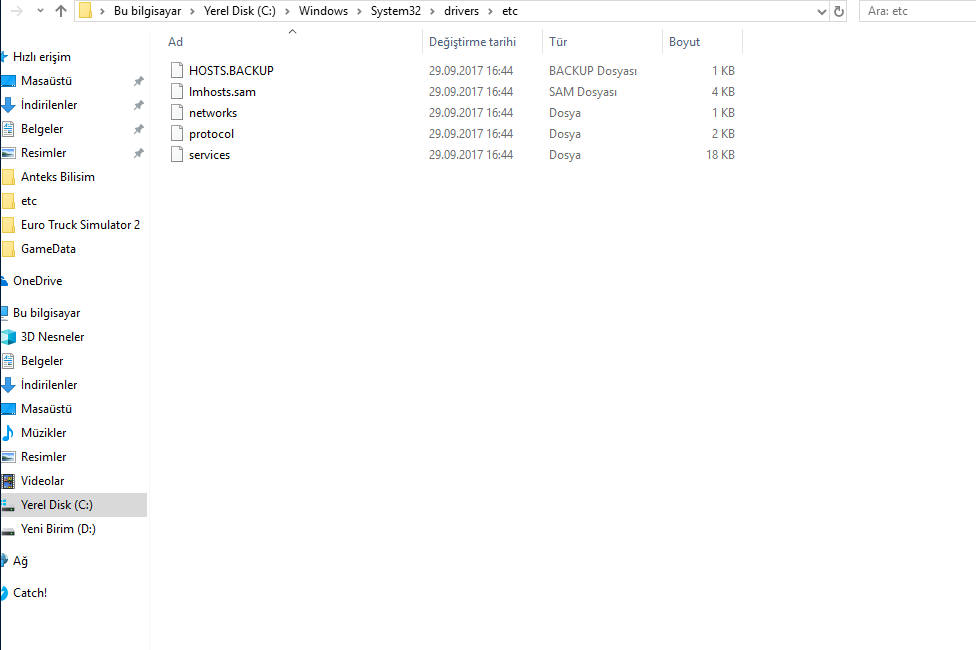Select the Windows breadcrumb
This screenshot has height=650, width=976.
[323, 11]
